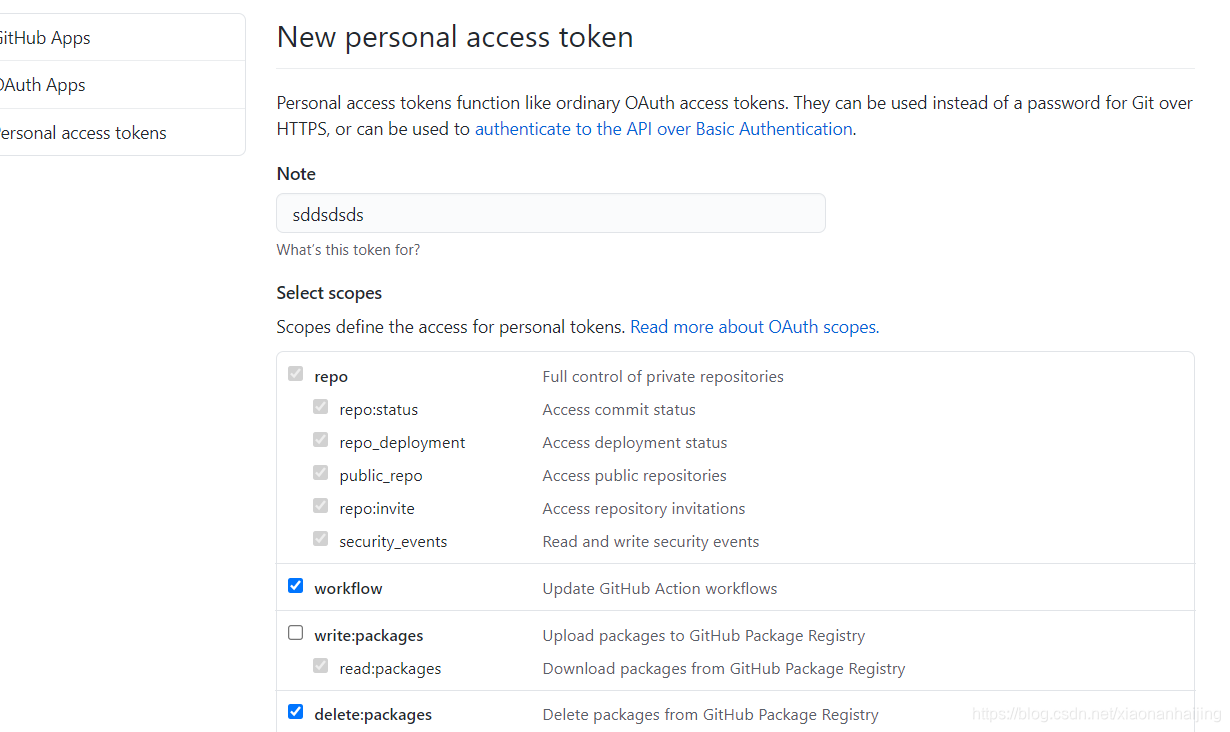1230x732 pixels.
Task: Open Read more about OAuth scopes link
Action: pos(754,327)
